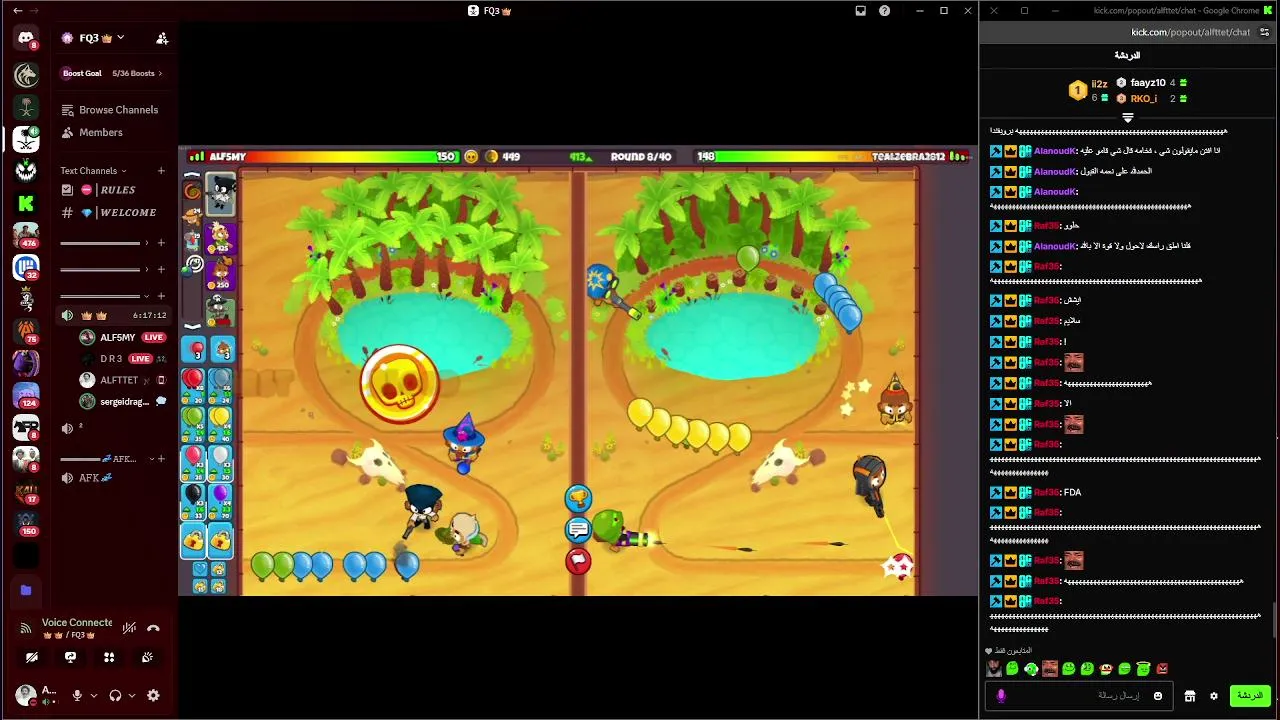Toggle noise suppression icon in voice panel
This screenshot has width=1280, height=720.
point(129,628)
